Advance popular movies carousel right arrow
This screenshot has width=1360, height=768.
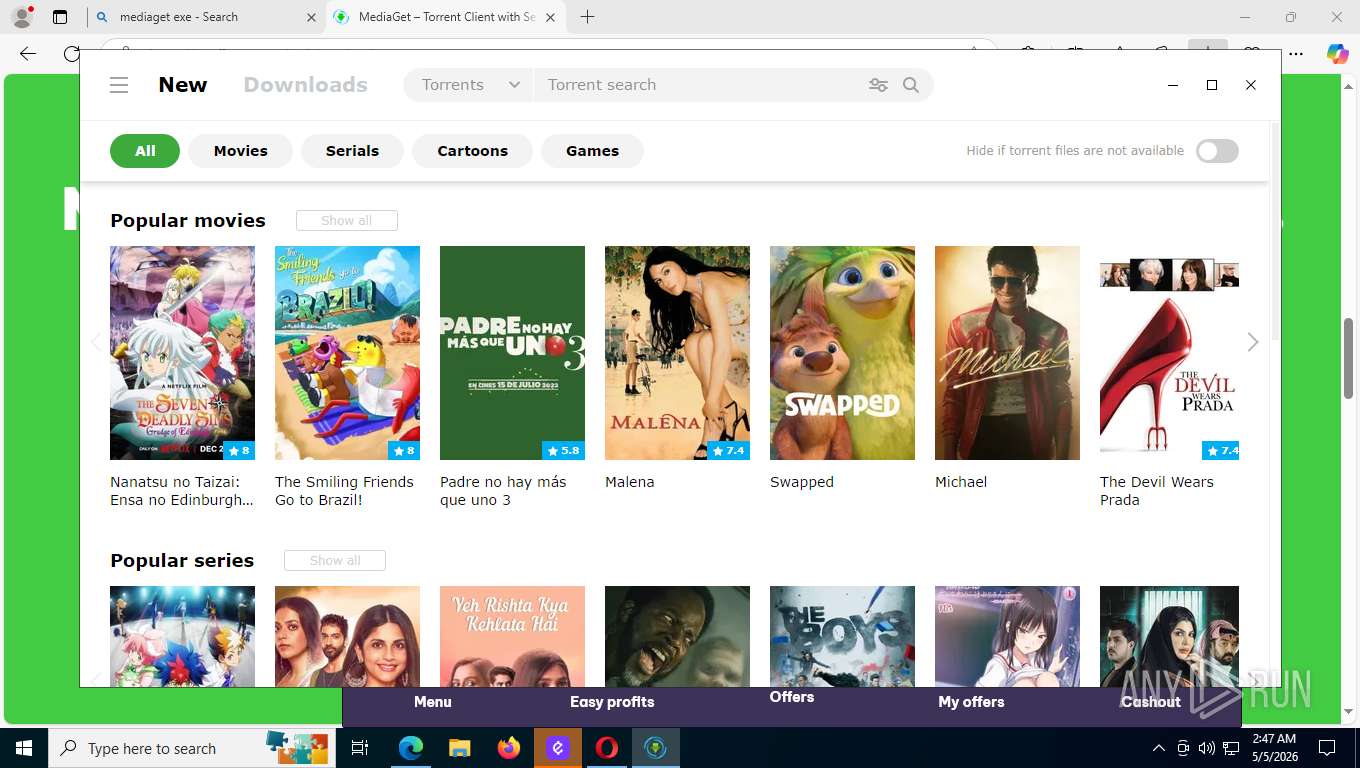click(x=1252, y=342)
